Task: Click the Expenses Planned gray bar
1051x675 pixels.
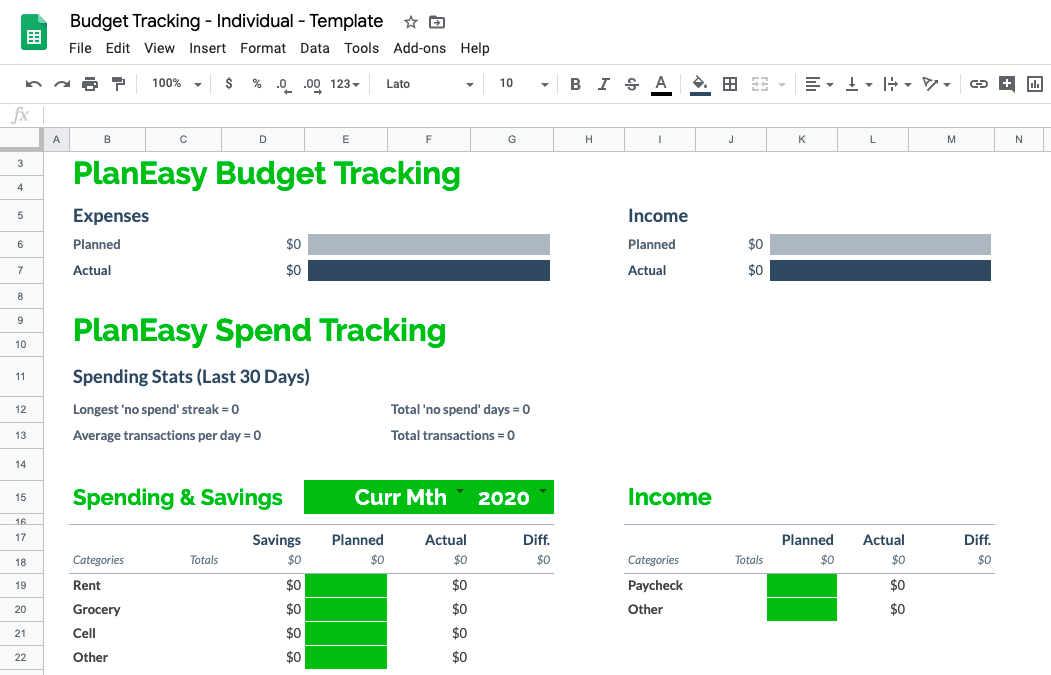Action: click(x=429, y=245)
